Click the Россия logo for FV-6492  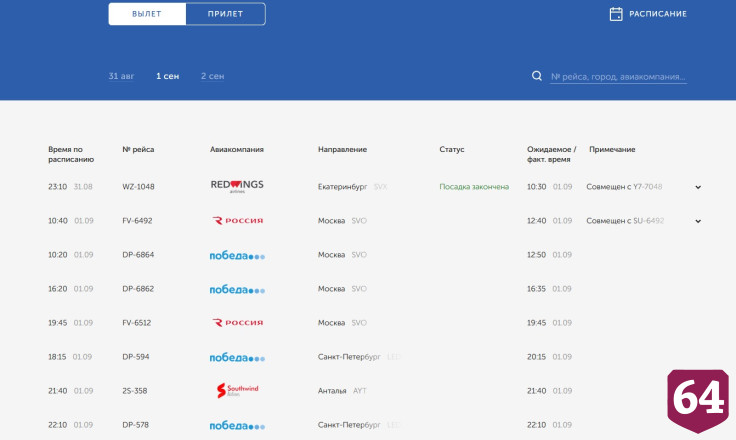[x=238, y=221]
